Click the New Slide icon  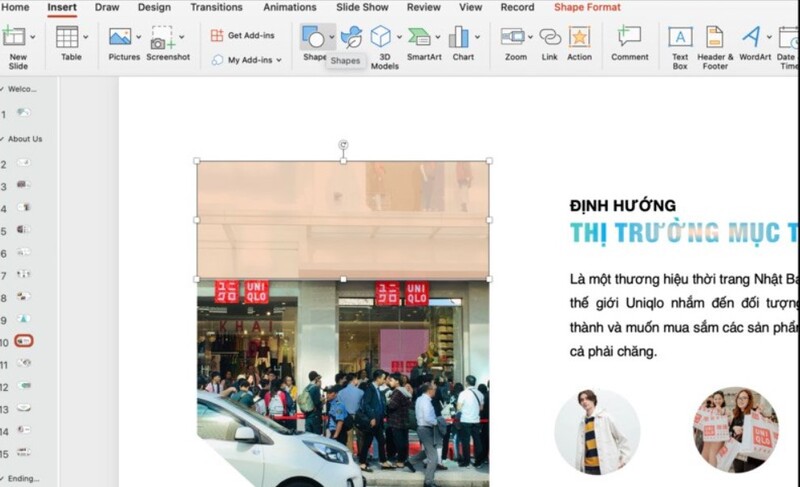pyautogui.click(x=14, y=37)
